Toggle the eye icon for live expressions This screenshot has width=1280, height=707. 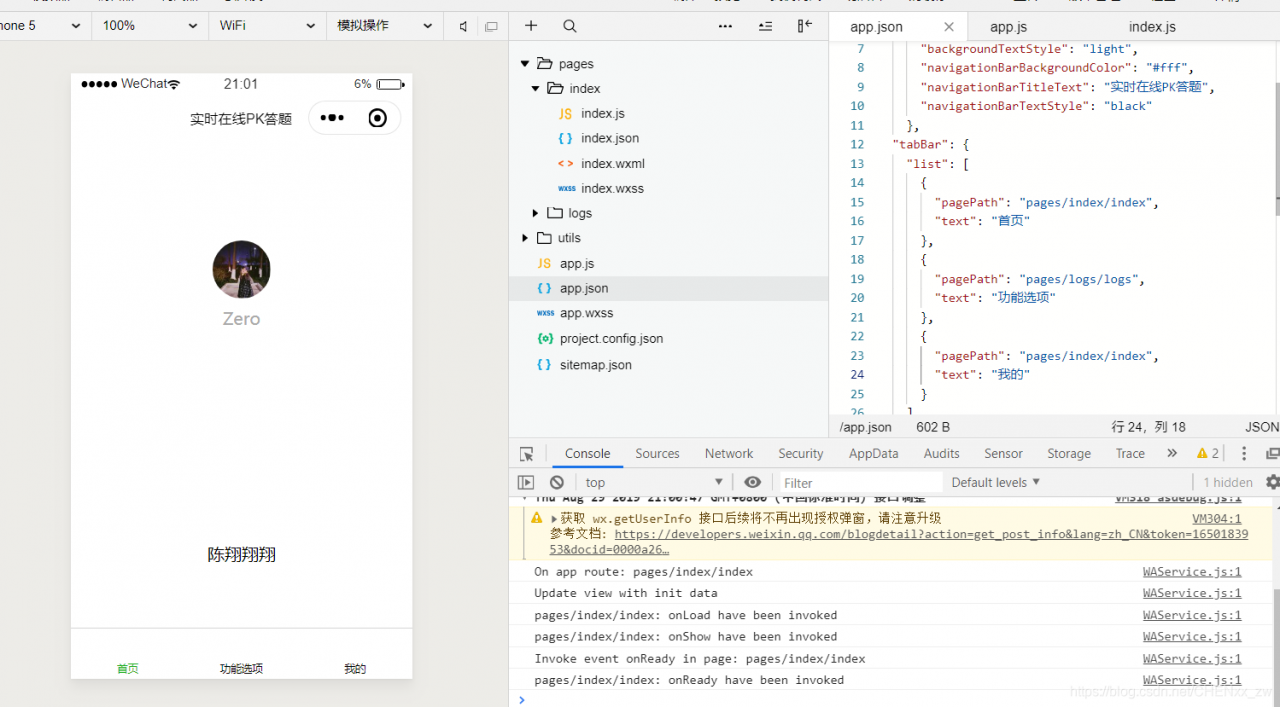point(753,482)
